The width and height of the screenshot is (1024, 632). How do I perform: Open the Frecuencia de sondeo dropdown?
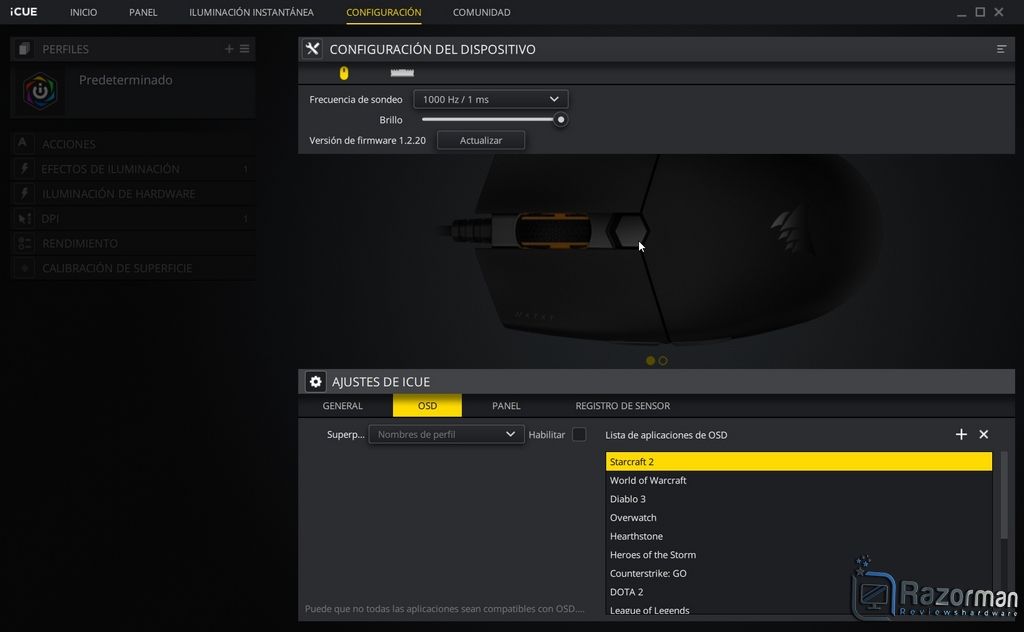490,99
